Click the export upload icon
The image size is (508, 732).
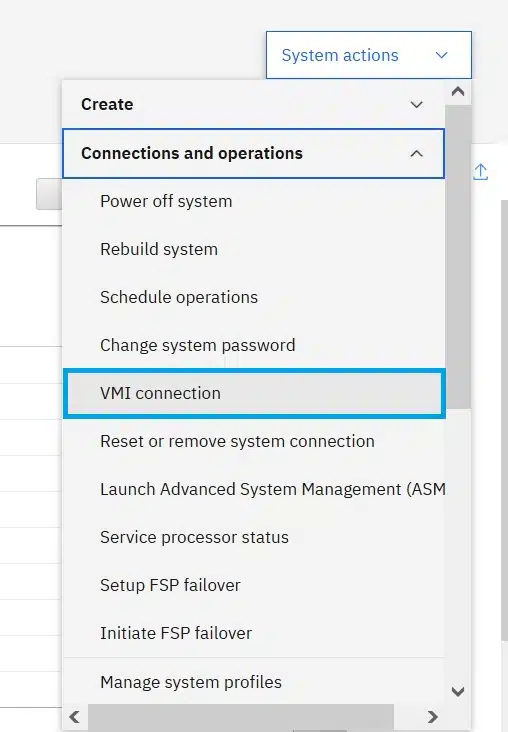(x=480, y=172)
